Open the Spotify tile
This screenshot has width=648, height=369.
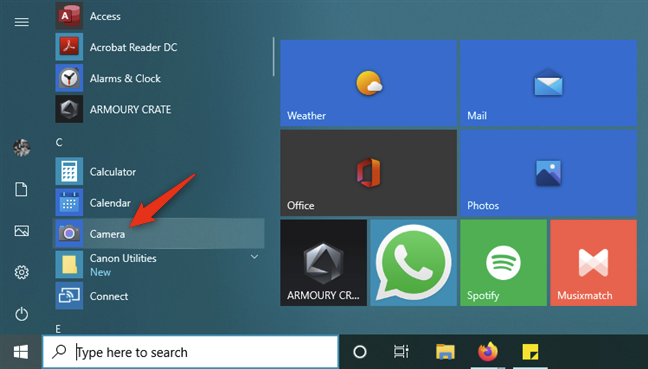[x=503, y=263]
